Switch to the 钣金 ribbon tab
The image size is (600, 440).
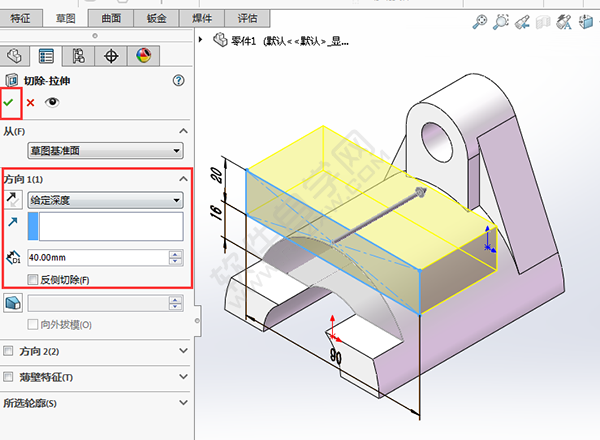point(157,18)
